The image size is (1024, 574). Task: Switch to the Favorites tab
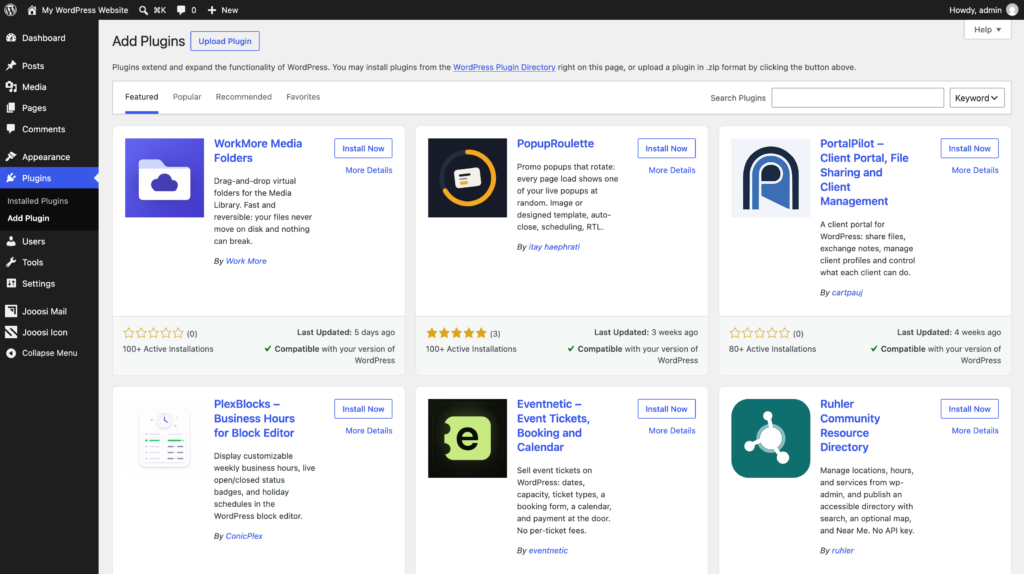click(x=303, y=97)
